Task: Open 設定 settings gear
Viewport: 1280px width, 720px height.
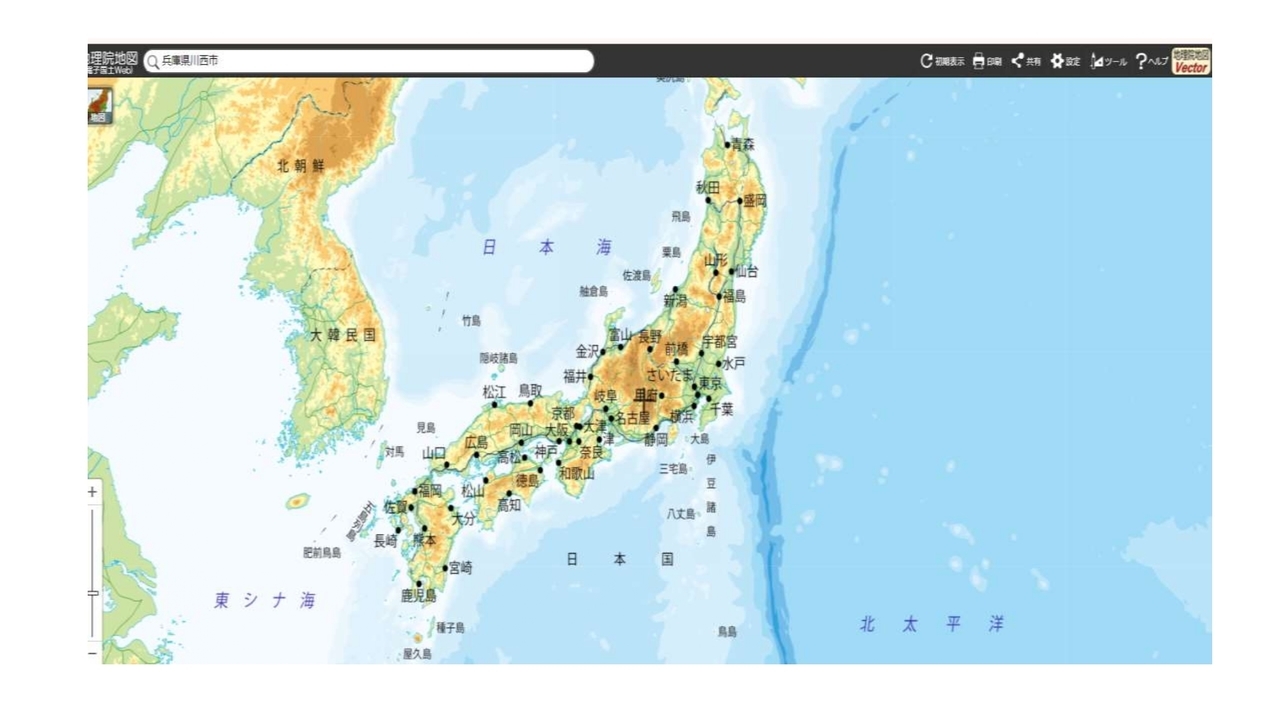Action: (x=1065, y=61)
